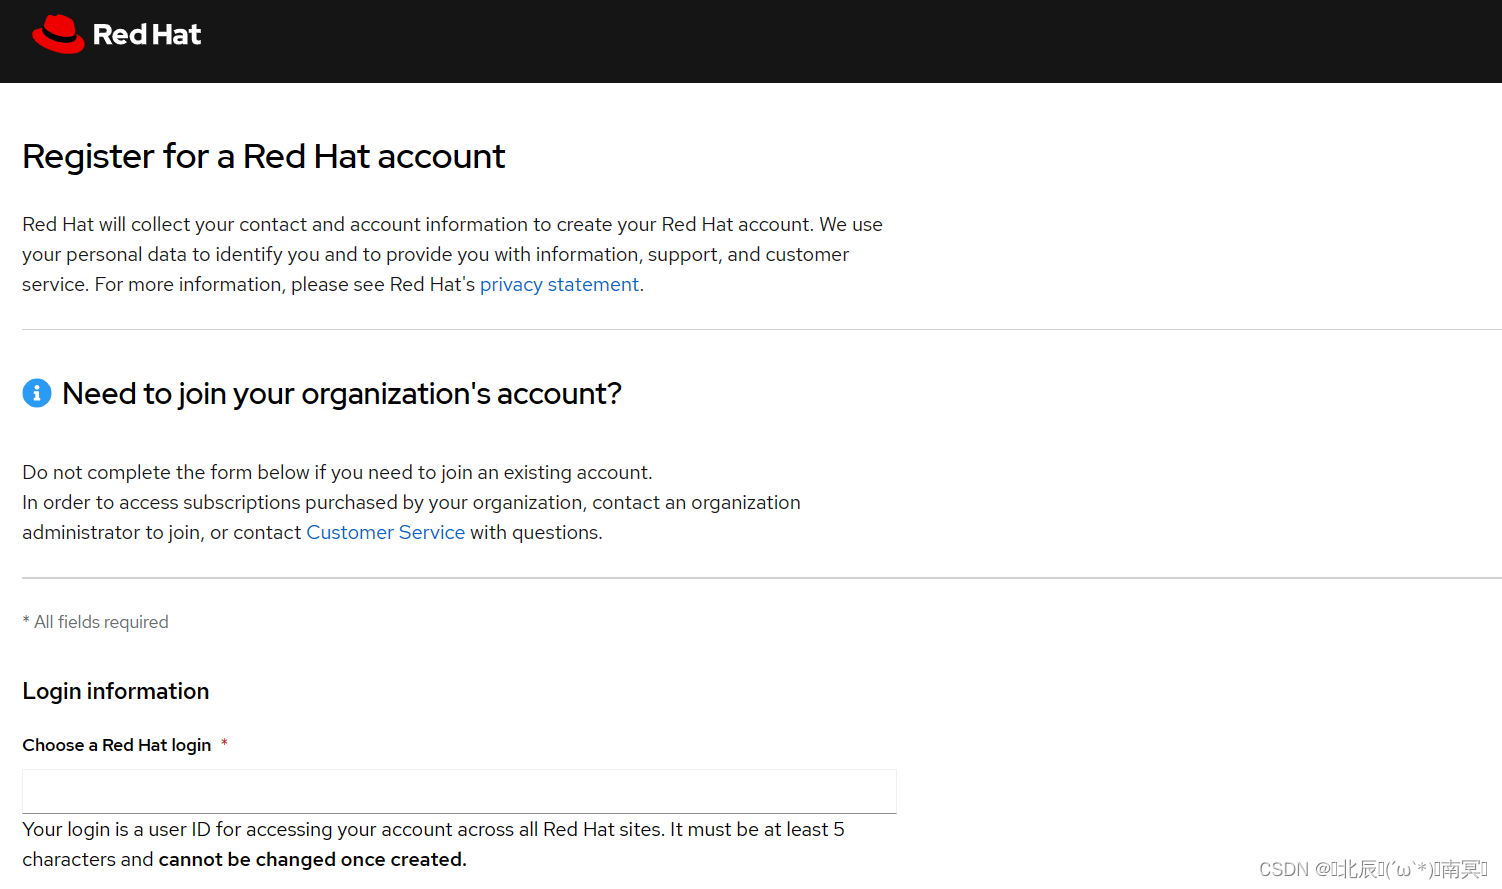The height and width of the screenshot is (889, 1502).
Task: Click the 'Need to join your organization's account?' heading
Action: click(x=342, y=394)
